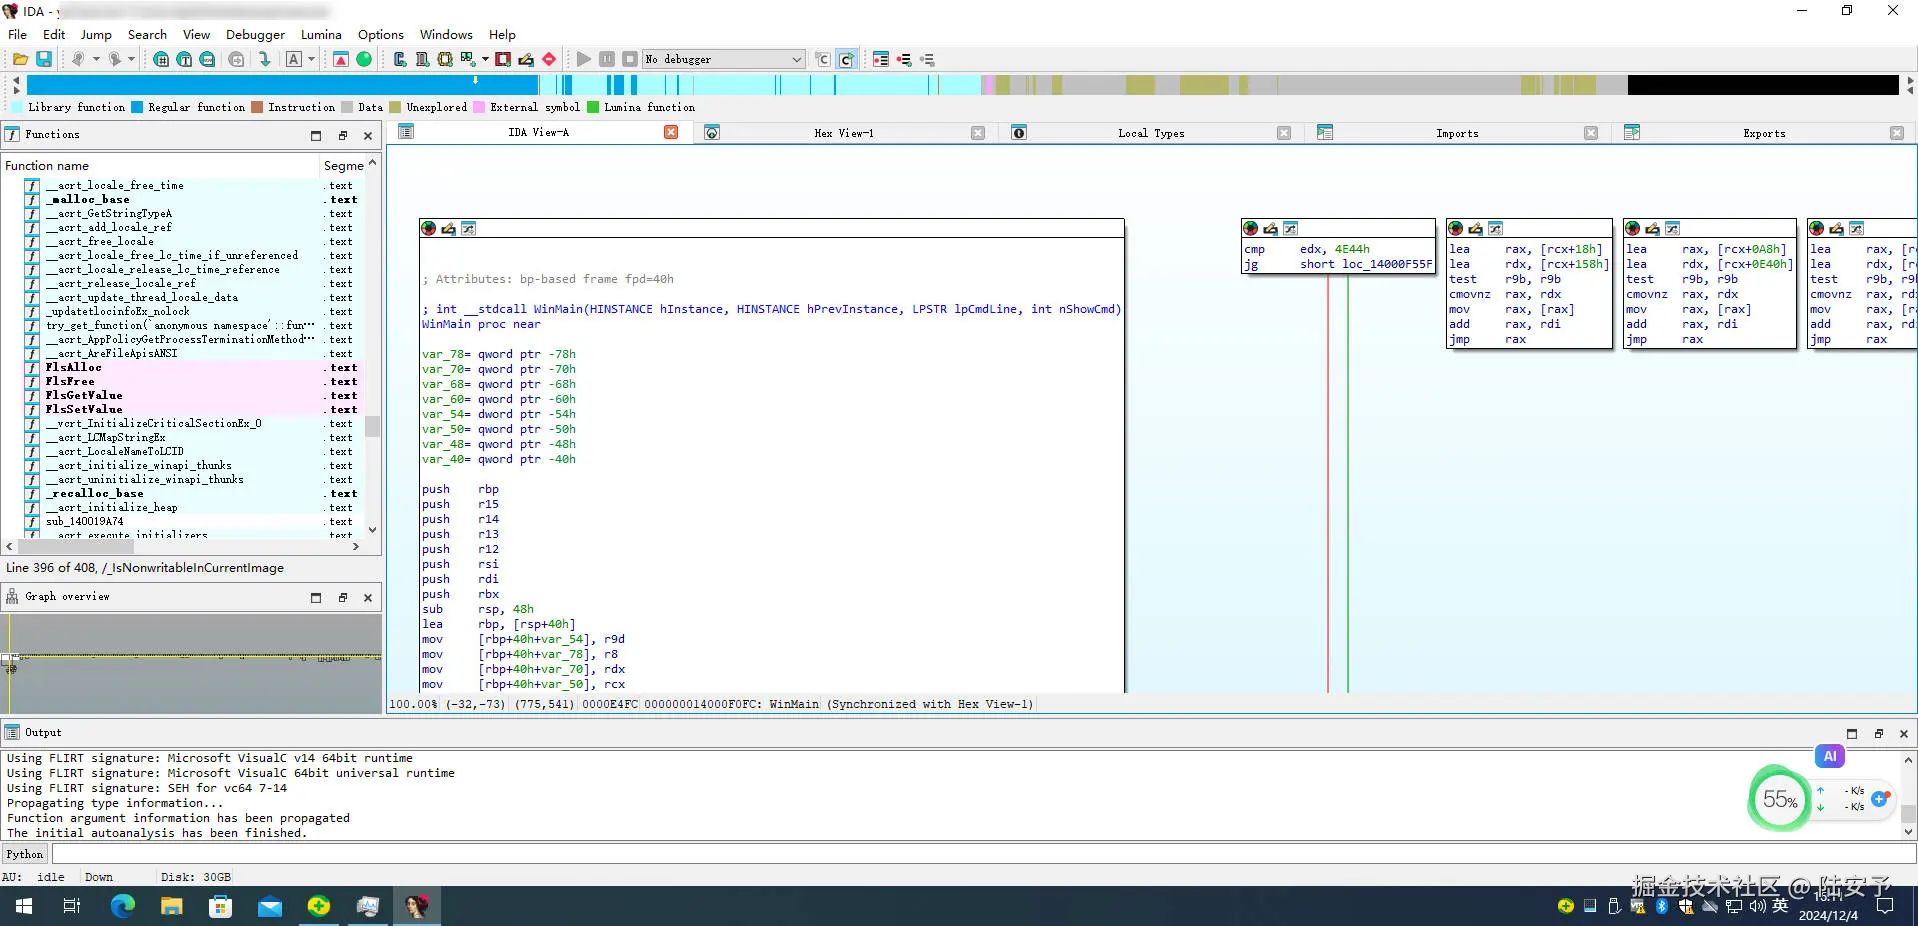
Task: Open Microsoft Edge from the taskbar
Action: 122,906
